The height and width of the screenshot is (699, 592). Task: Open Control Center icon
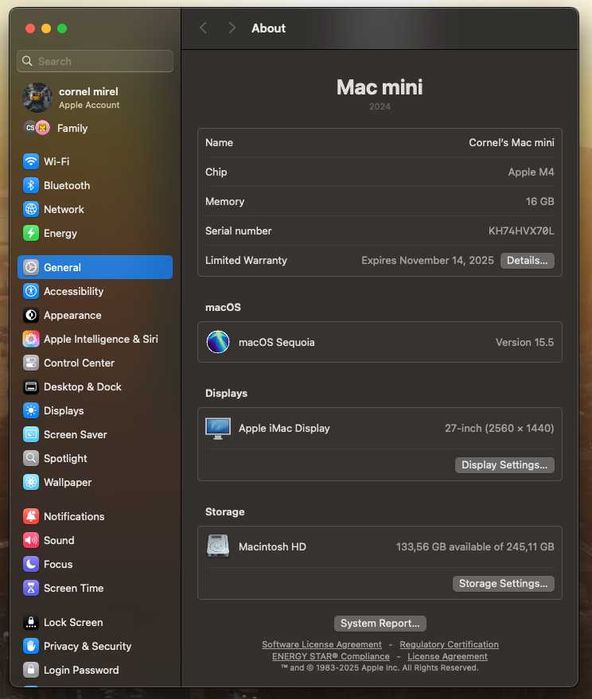(x=31, y=363)
